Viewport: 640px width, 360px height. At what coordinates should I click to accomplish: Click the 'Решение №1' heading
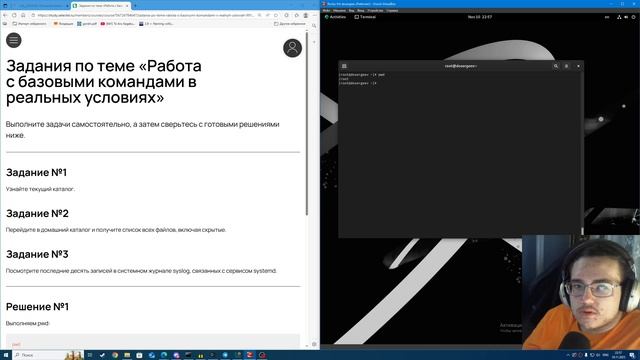(x=37, y=306)
